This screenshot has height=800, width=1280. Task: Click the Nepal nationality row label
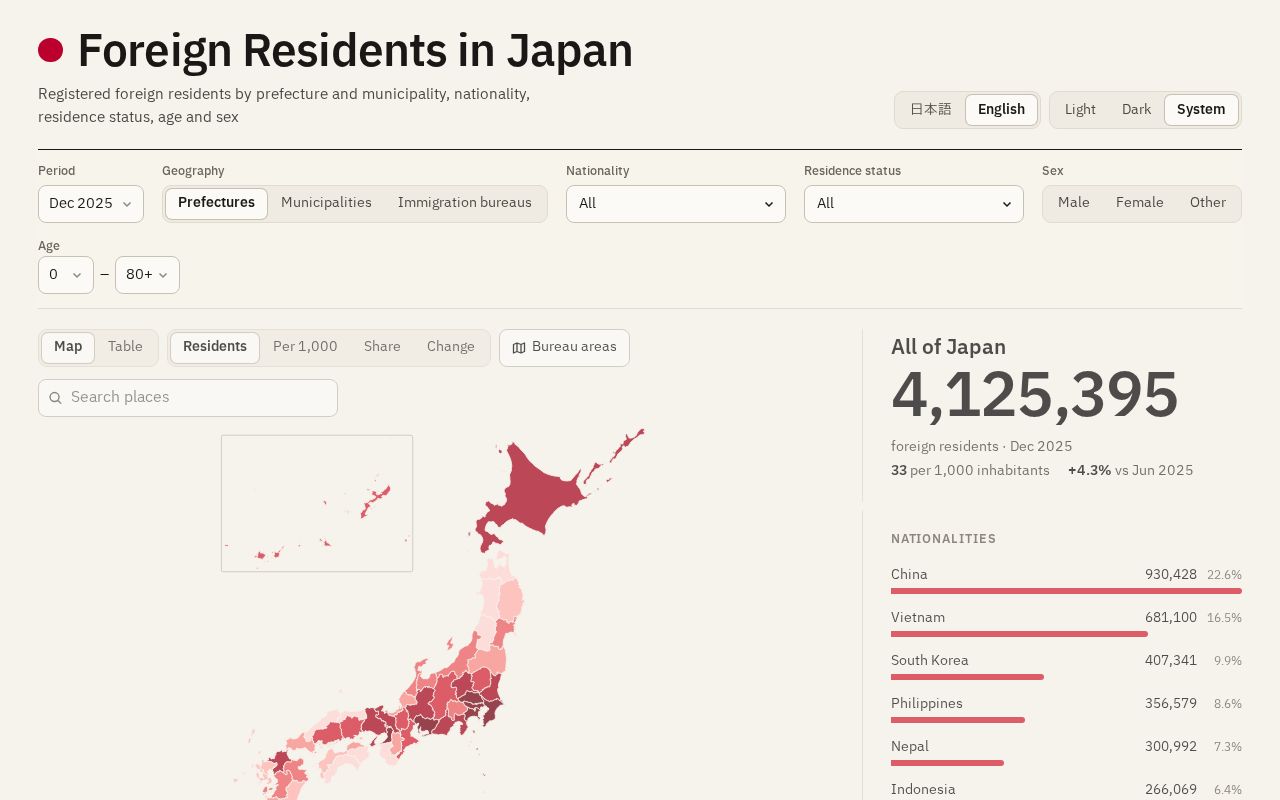(910, 747)
